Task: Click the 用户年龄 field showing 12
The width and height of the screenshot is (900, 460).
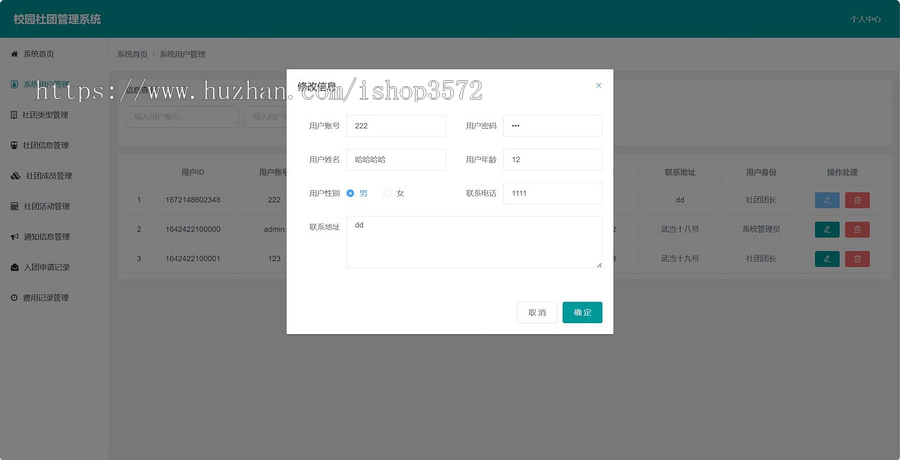Action: (x=553, y=160)
